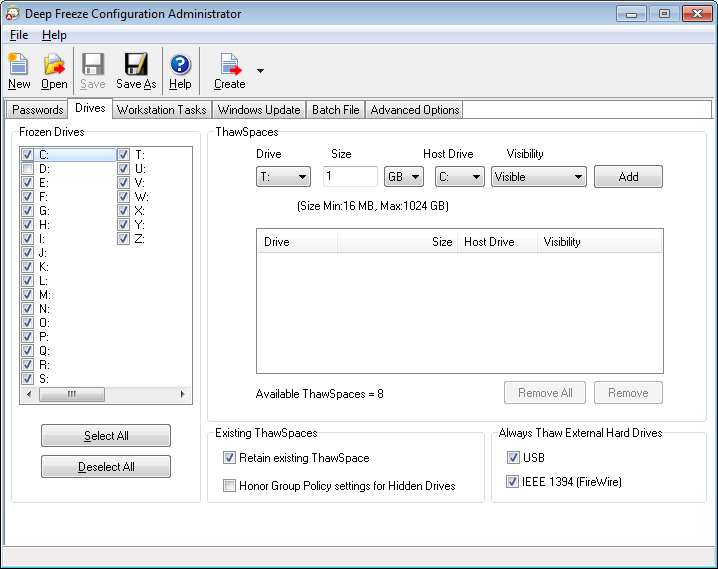The width and height of the screenshot is (718, 569).
Task: Click the Drive column header in ThawSpaces table
Action: click(x=297, y=242)
